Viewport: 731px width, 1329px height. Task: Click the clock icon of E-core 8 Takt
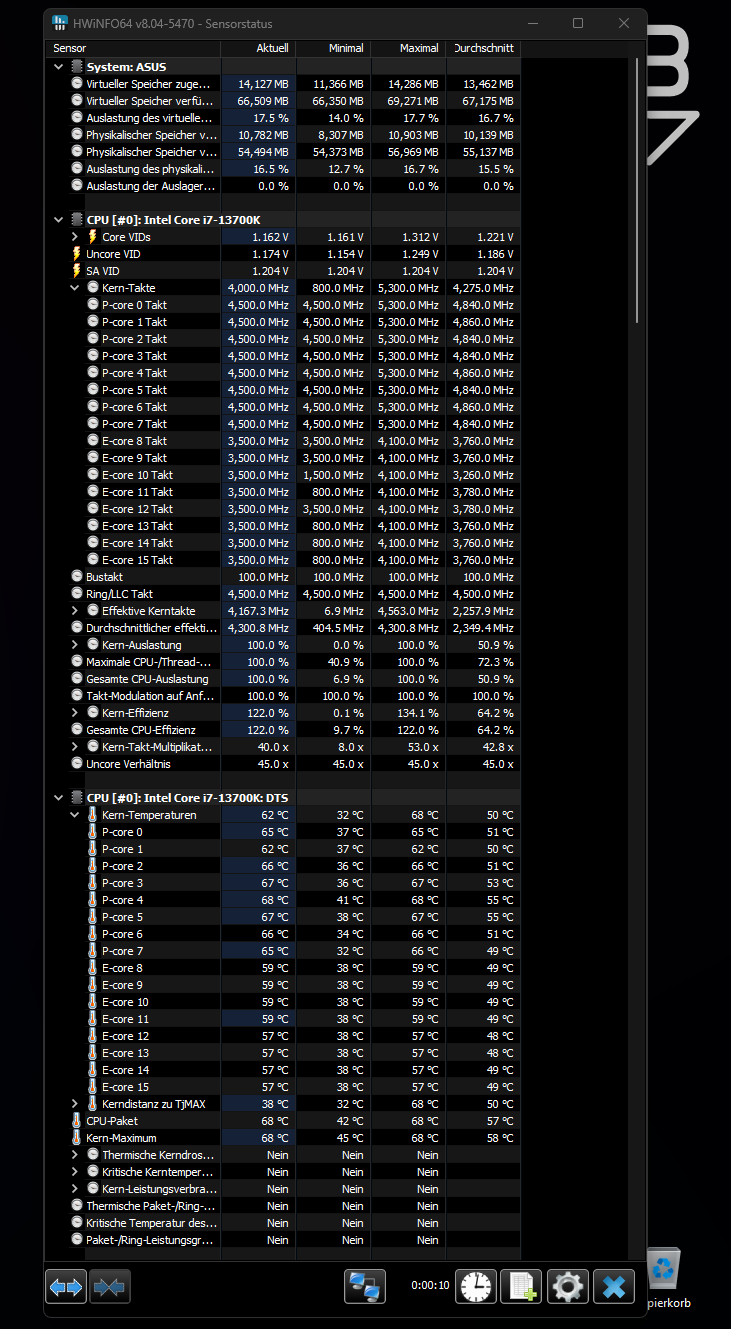pyautogui.click(x=93, y=441)
